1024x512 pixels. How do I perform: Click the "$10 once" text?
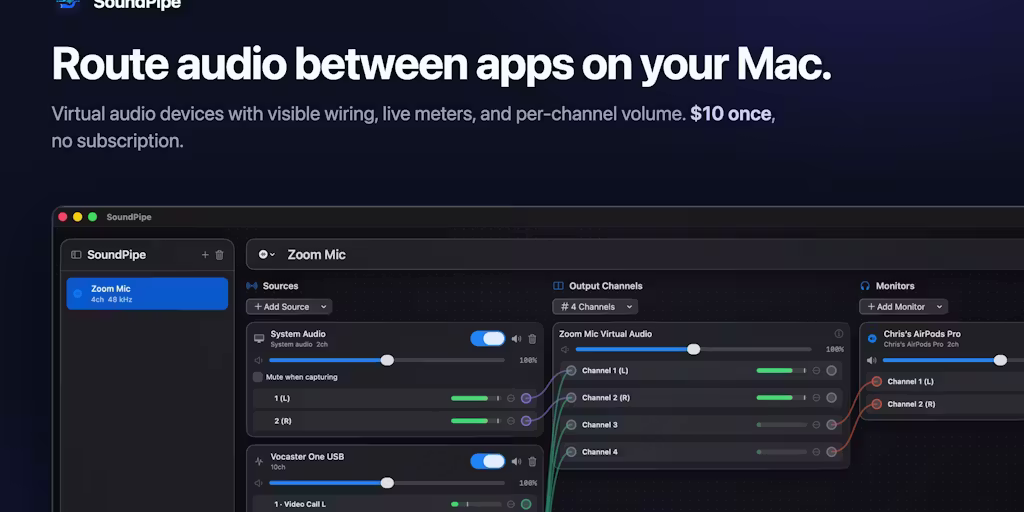[731, 114]
